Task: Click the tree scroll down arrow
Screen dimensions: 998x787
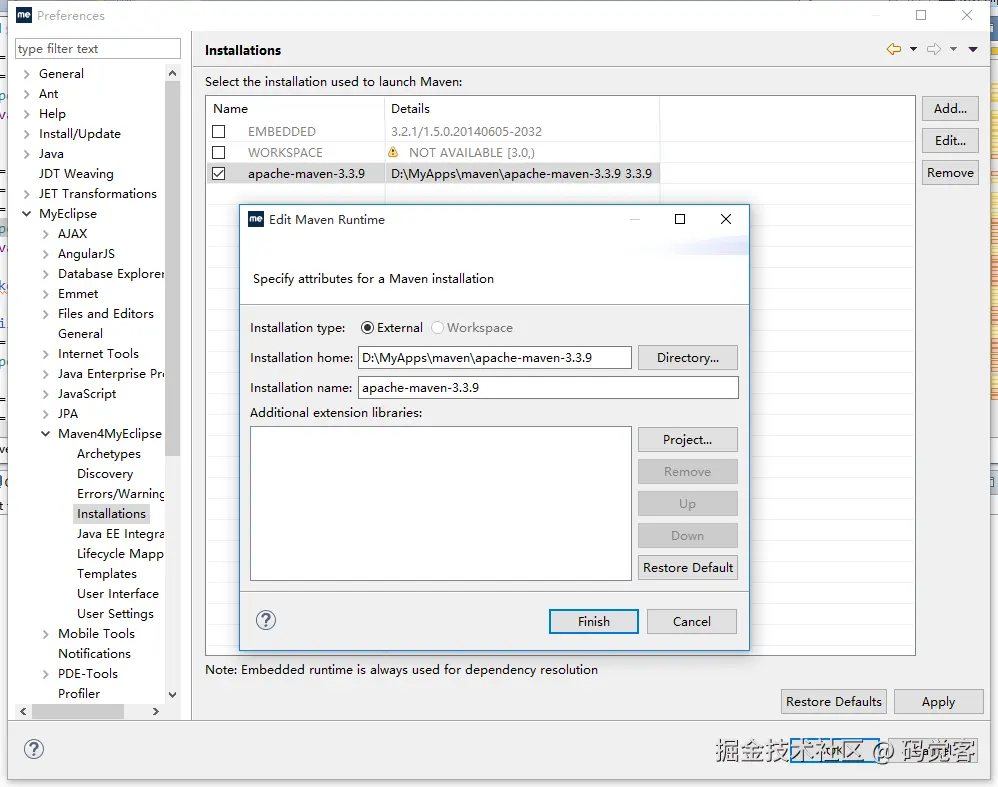Action: point(172,694)
